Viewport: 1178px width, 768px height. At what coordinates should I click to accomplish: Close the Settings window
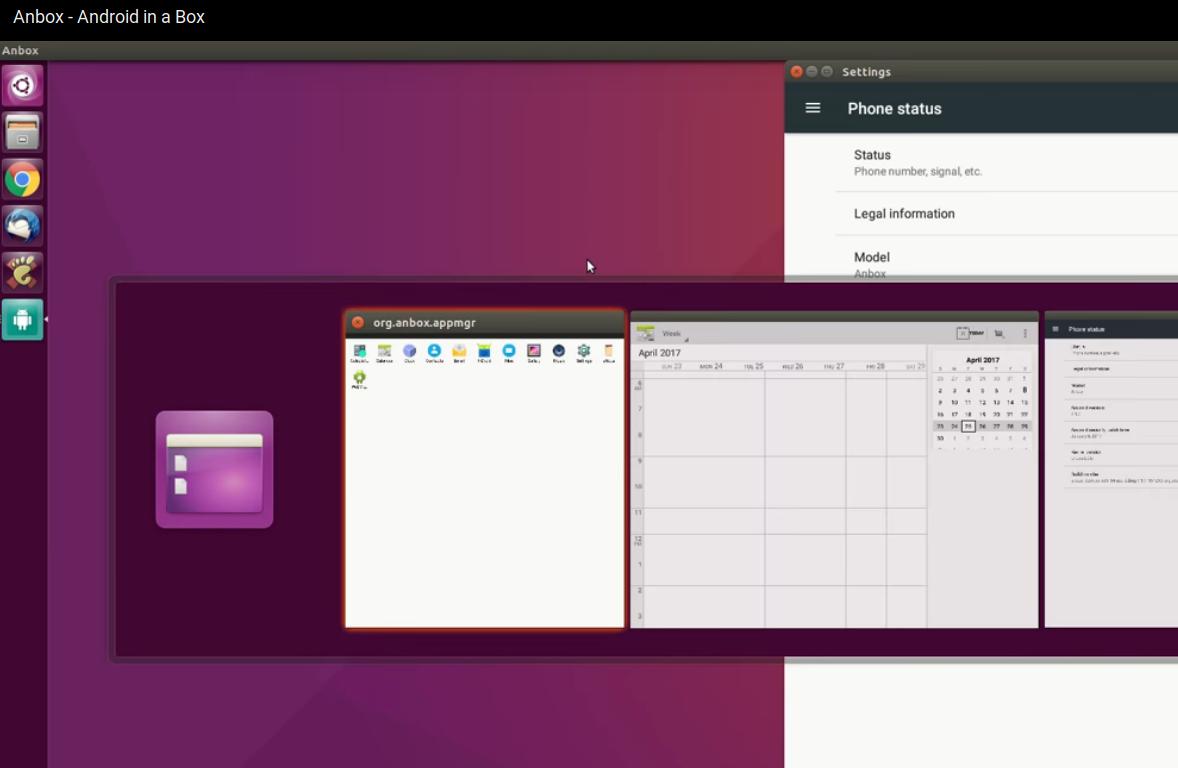click(796, 71)
